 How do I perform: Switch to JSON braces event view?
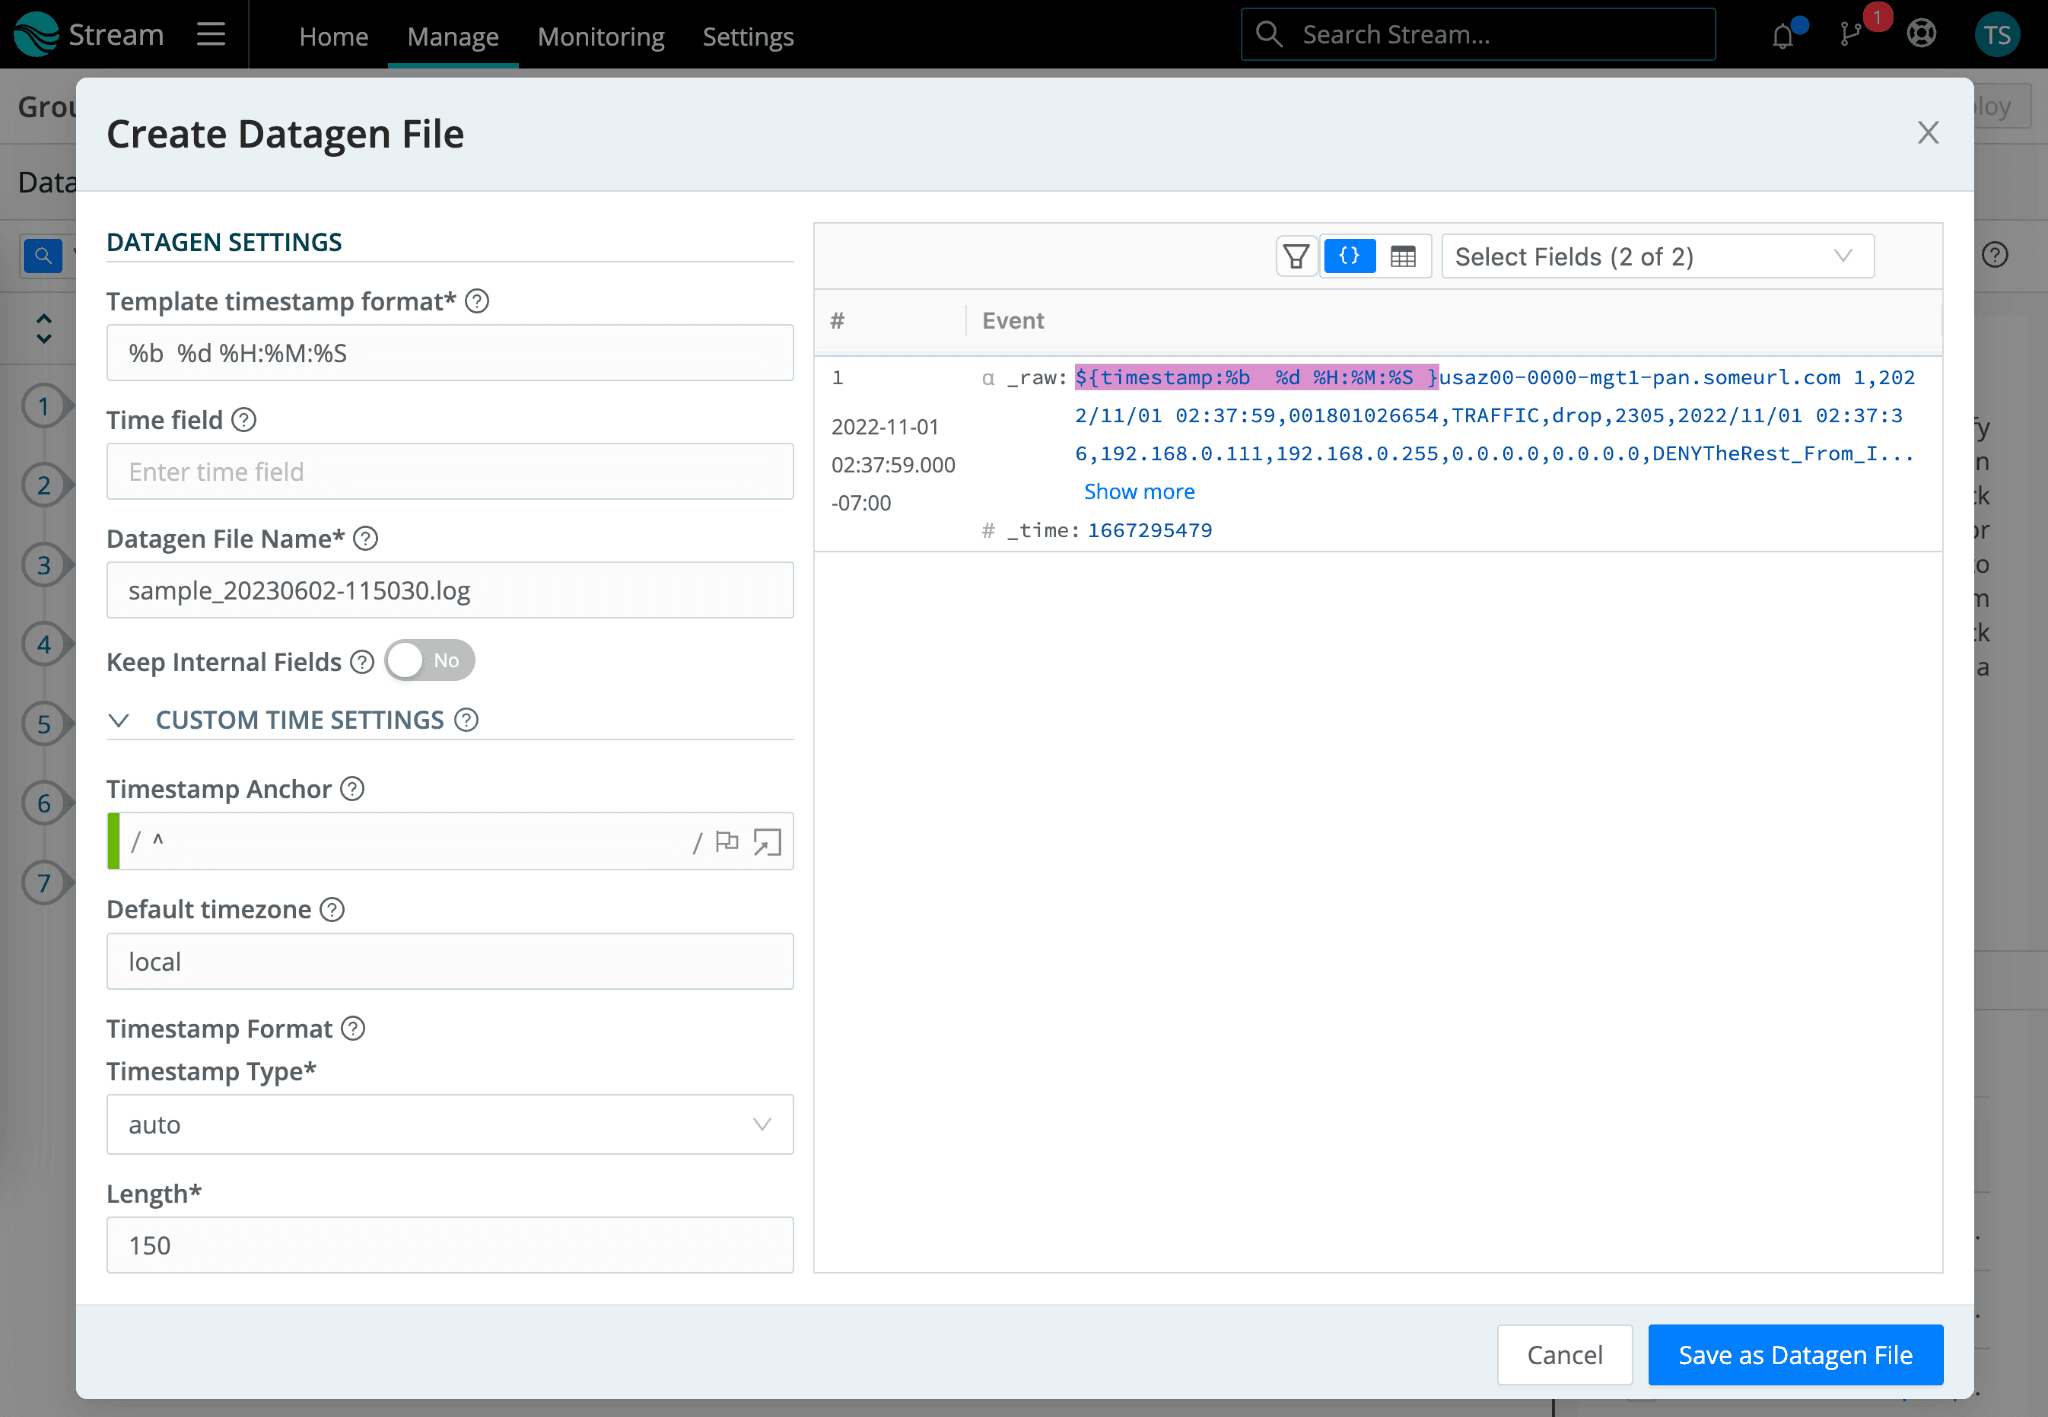(x=1349, y=257)
